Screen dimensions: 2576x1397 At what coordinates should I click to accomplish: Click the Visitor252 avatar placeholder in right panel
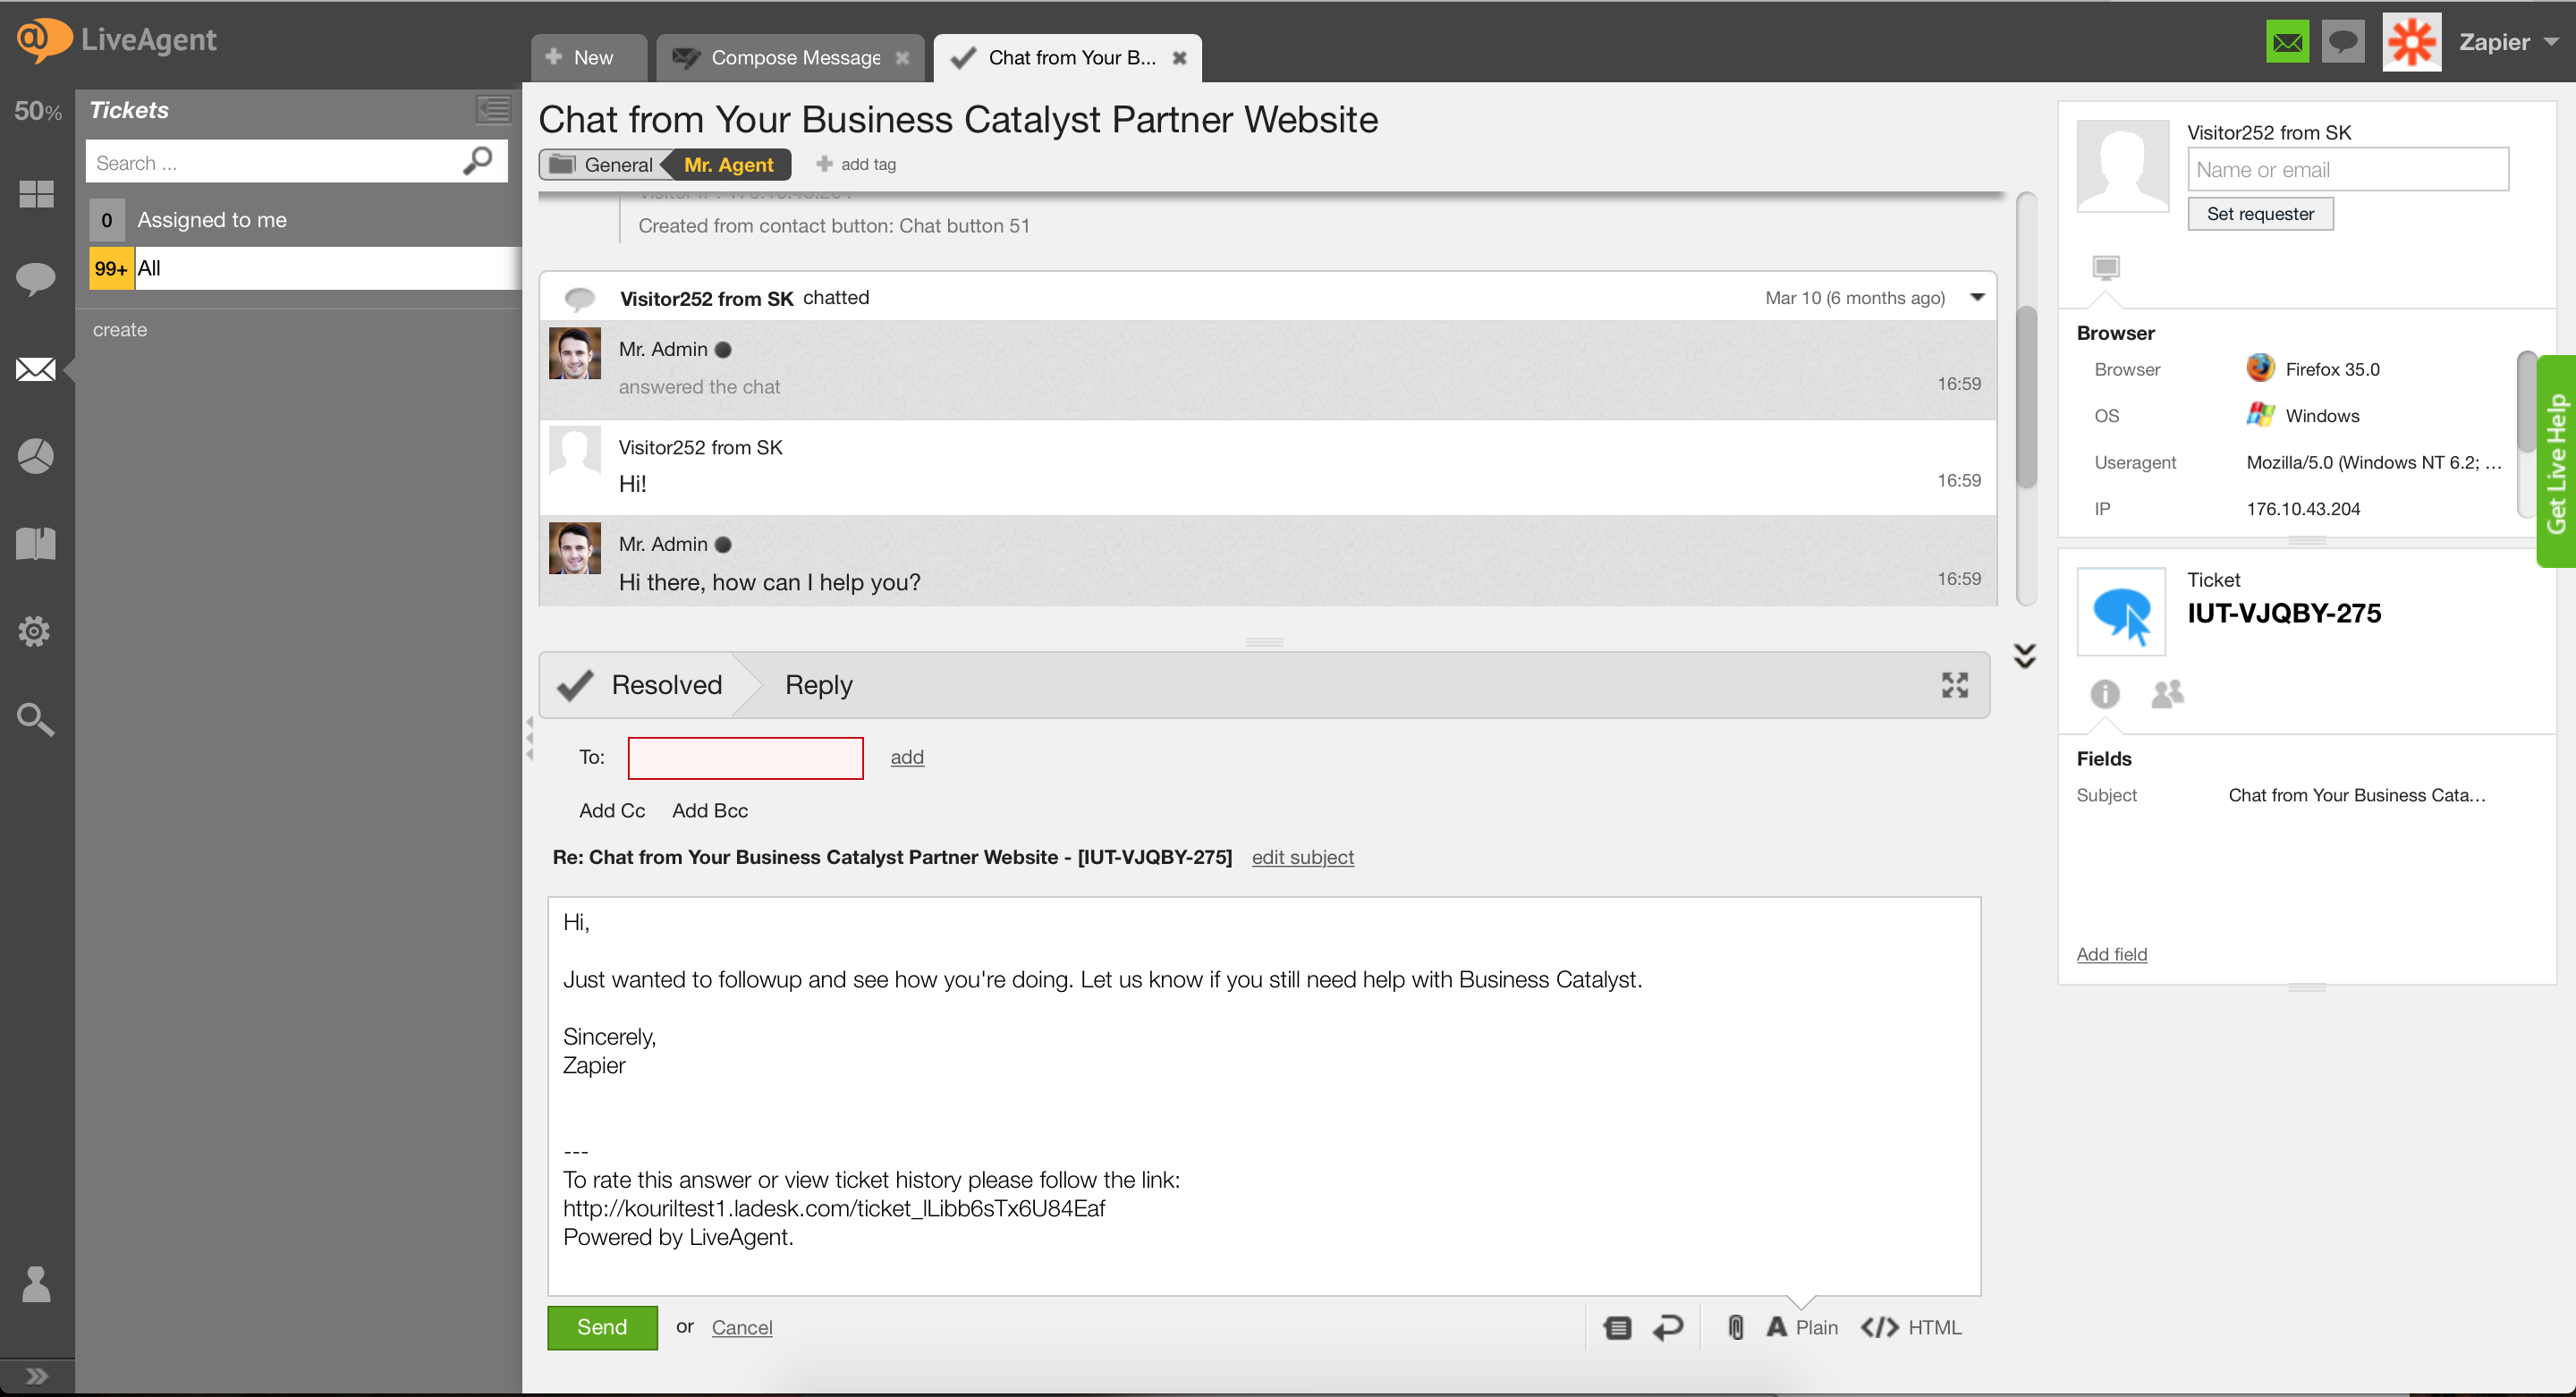[2122, 166]
